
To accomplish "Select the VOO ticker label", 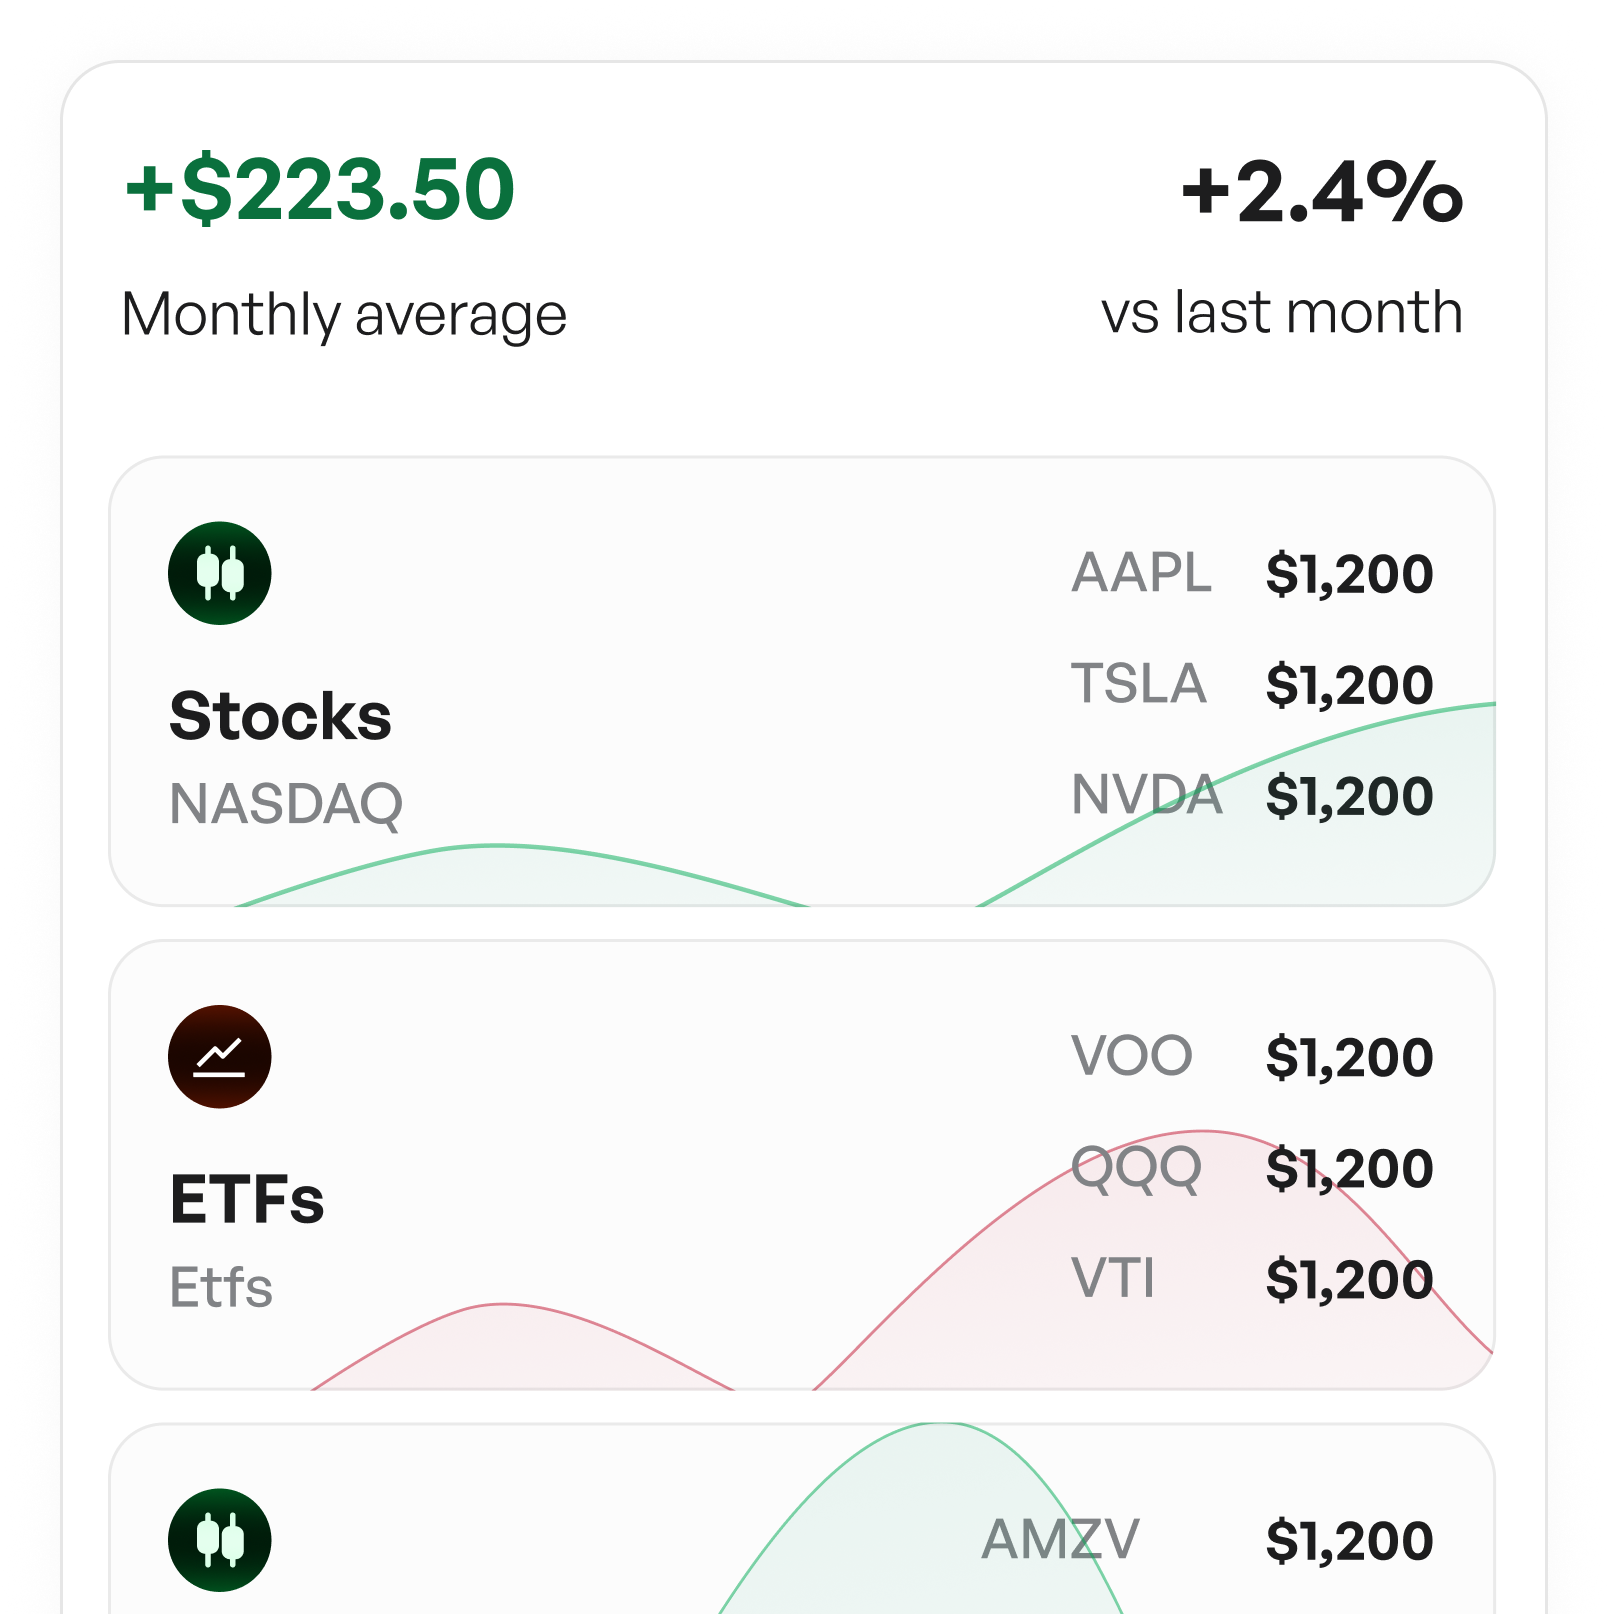I will (x=1131, y=1056).
